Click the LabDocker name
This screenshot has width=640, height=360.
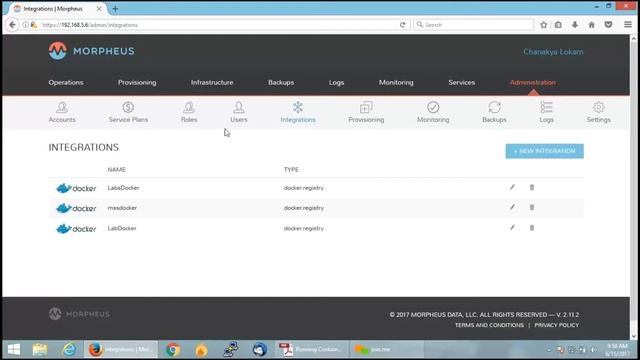tap(122, 228)
